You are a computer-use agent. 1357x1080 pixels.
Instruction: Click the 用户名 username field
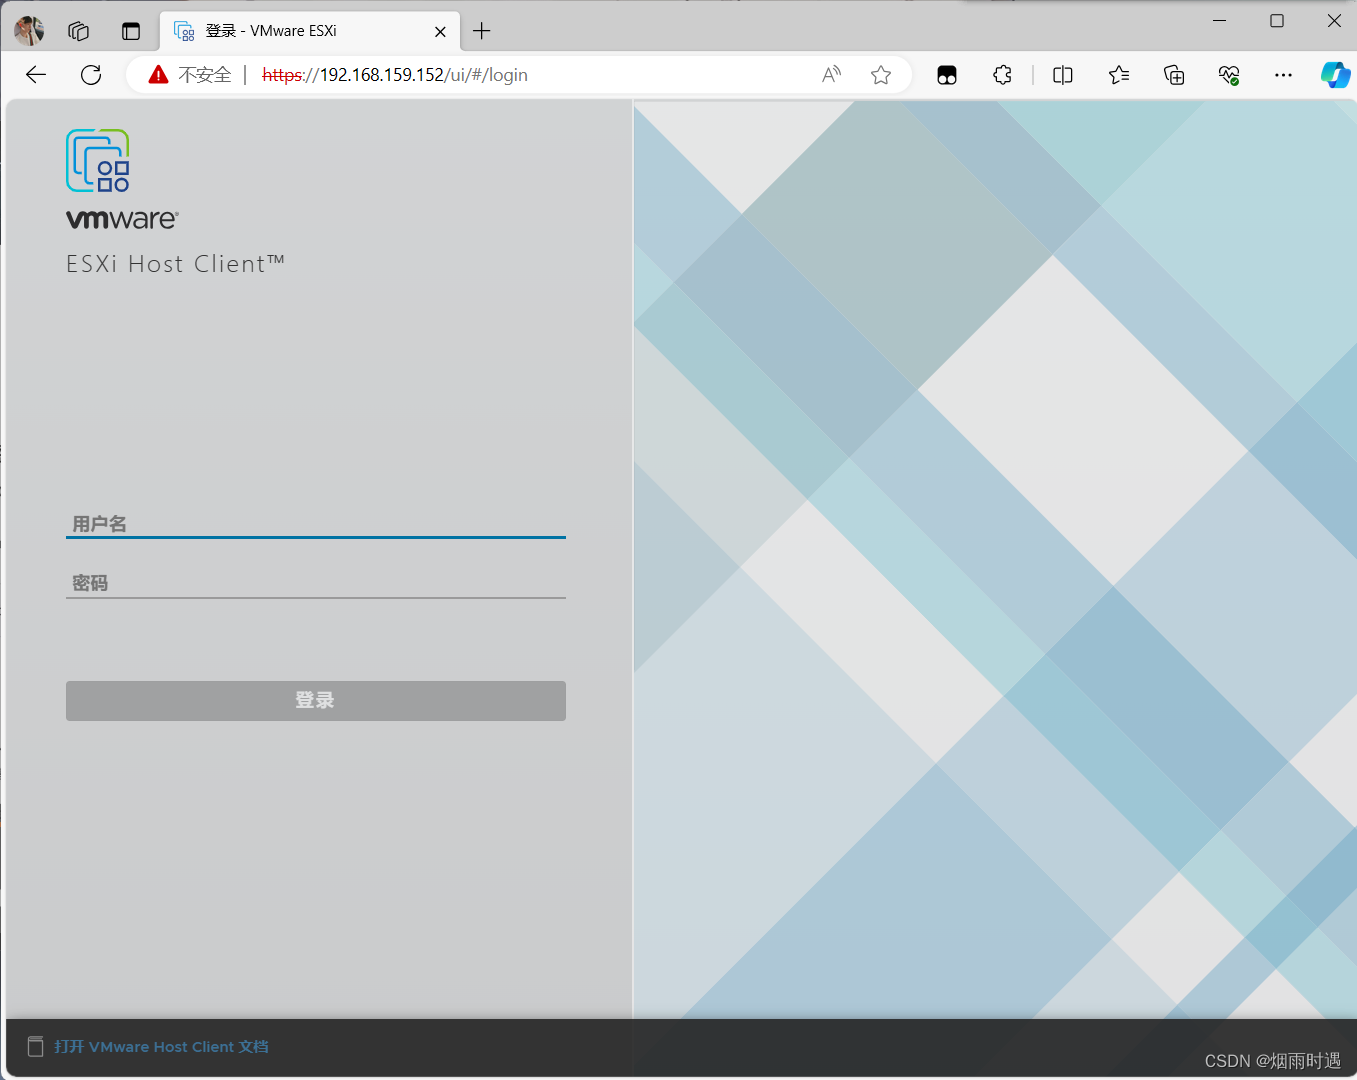(x=316, y=524)
